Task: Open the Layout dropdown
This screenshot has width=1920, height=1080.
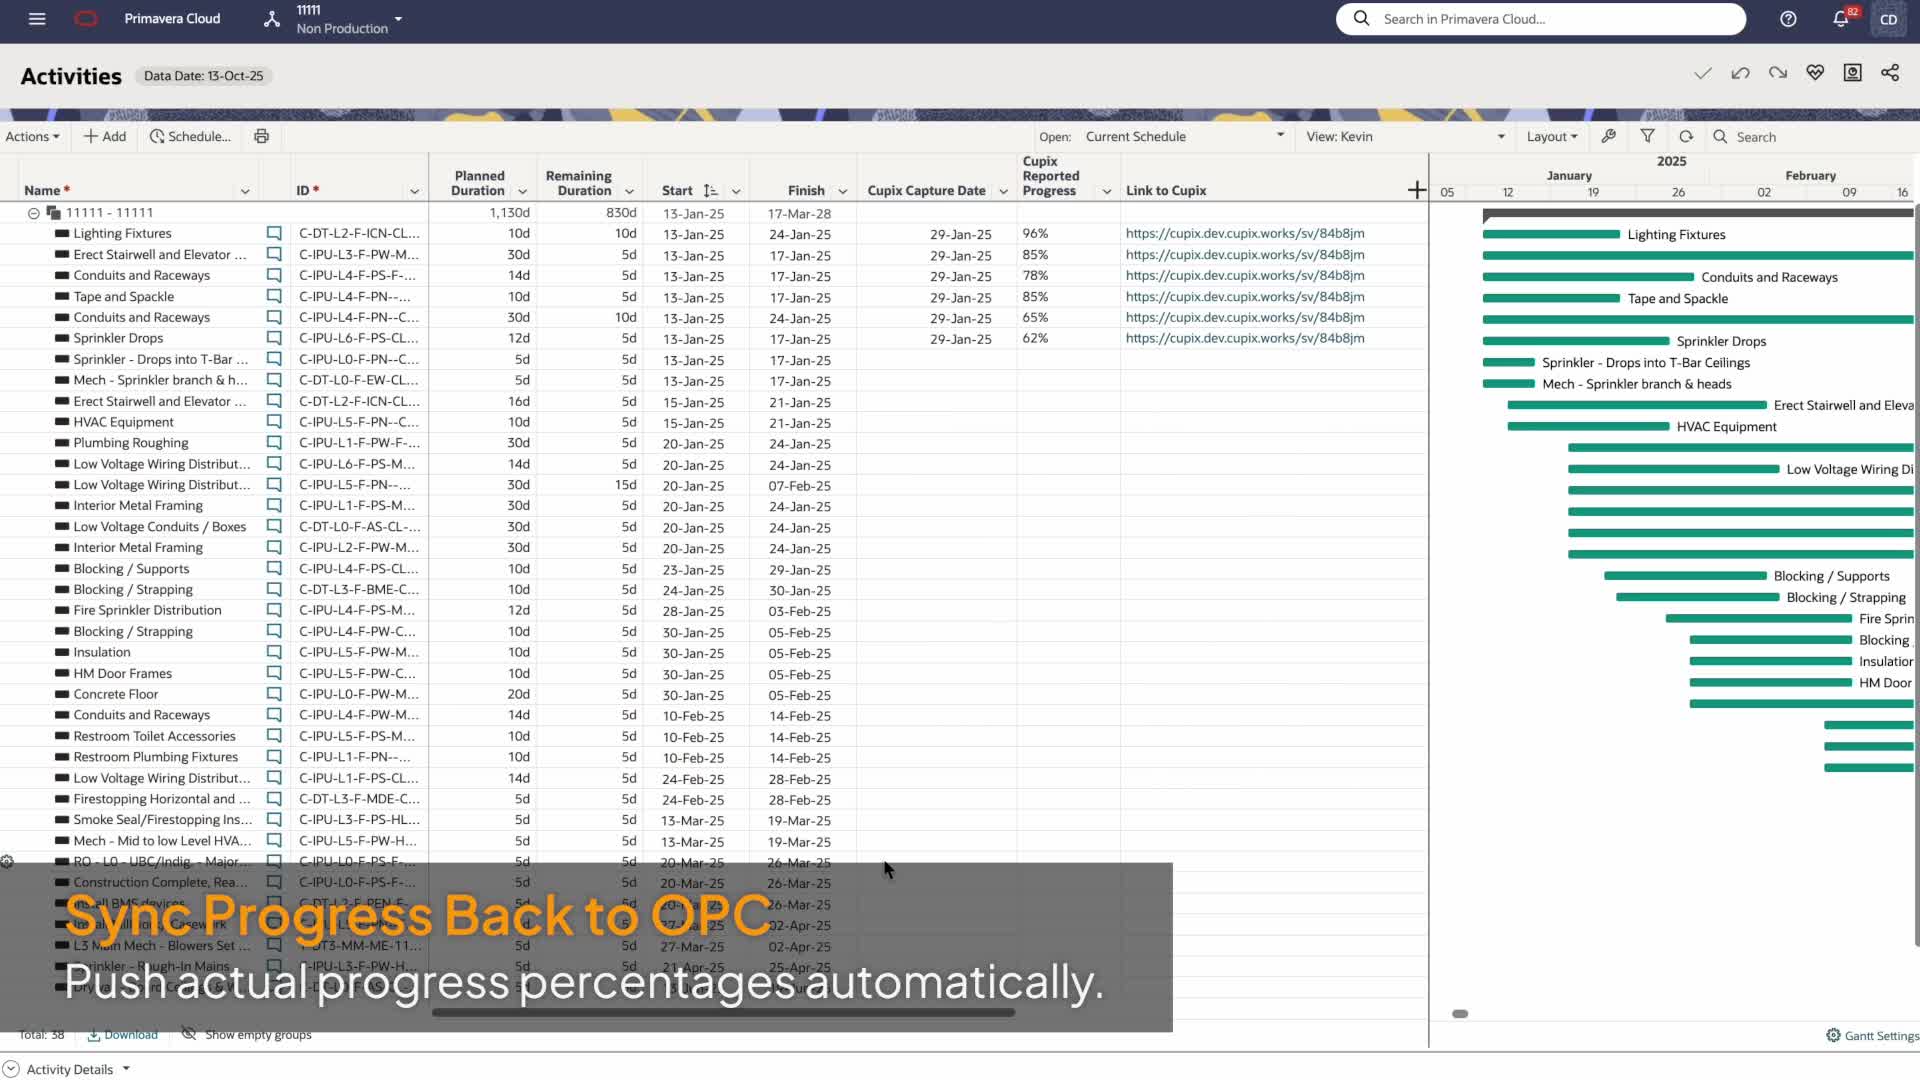Action: 1552,137
